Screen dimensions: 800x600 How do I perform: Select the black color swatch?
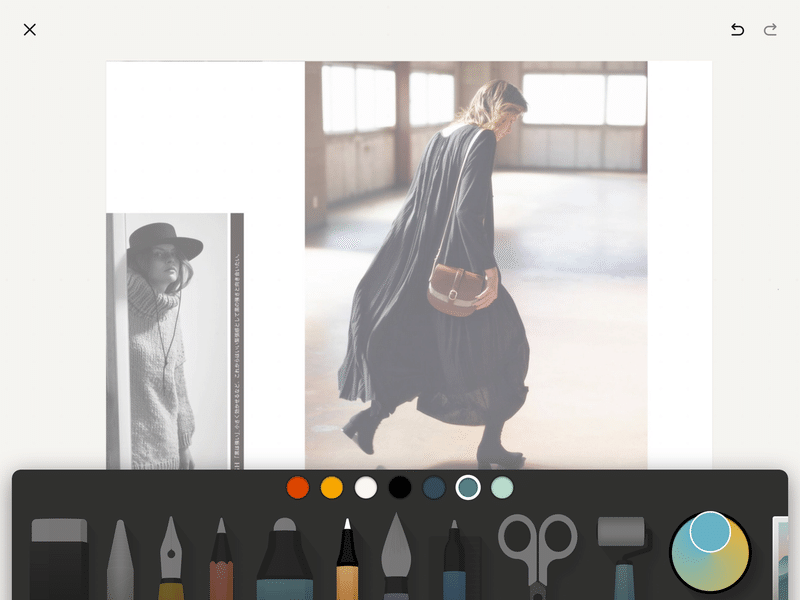click(399, 488)
